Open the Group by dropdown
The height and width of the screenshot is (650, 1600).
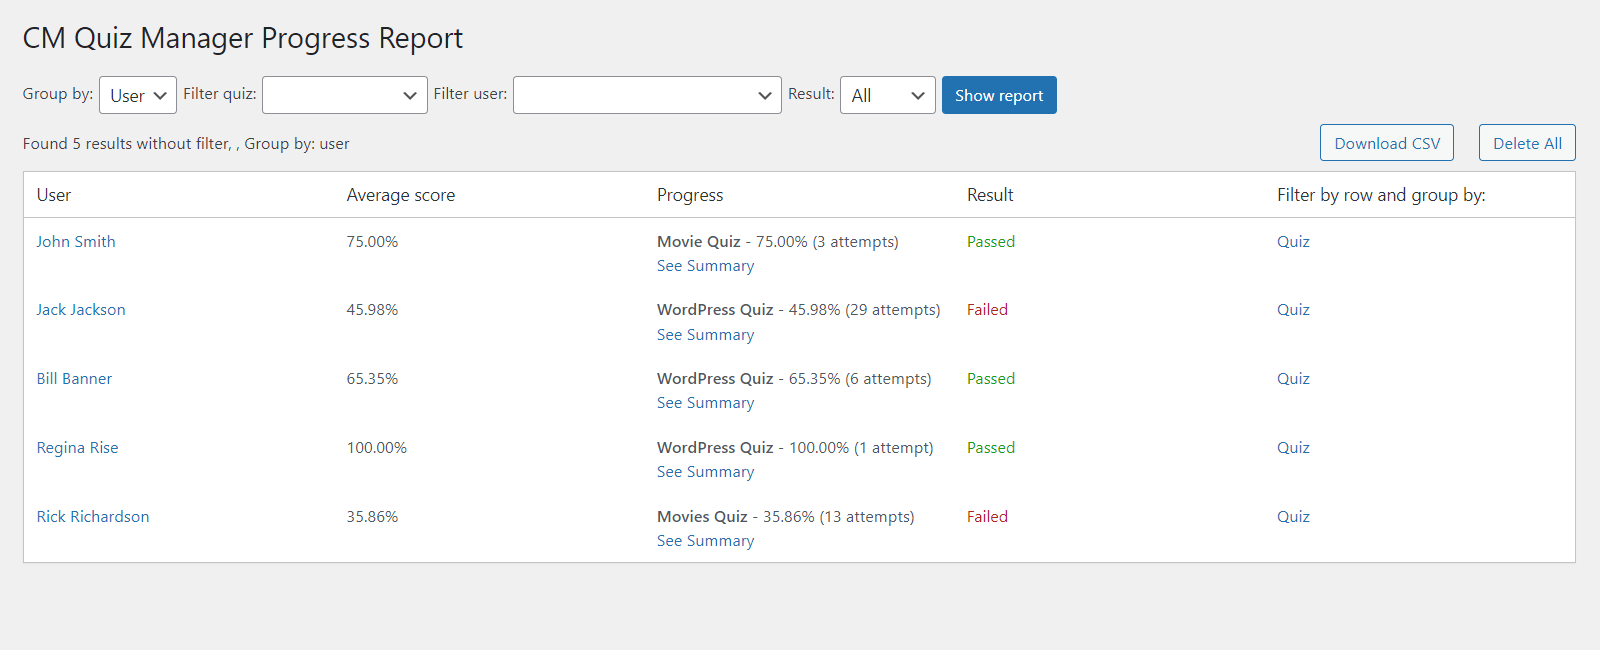tap(138, 95)
